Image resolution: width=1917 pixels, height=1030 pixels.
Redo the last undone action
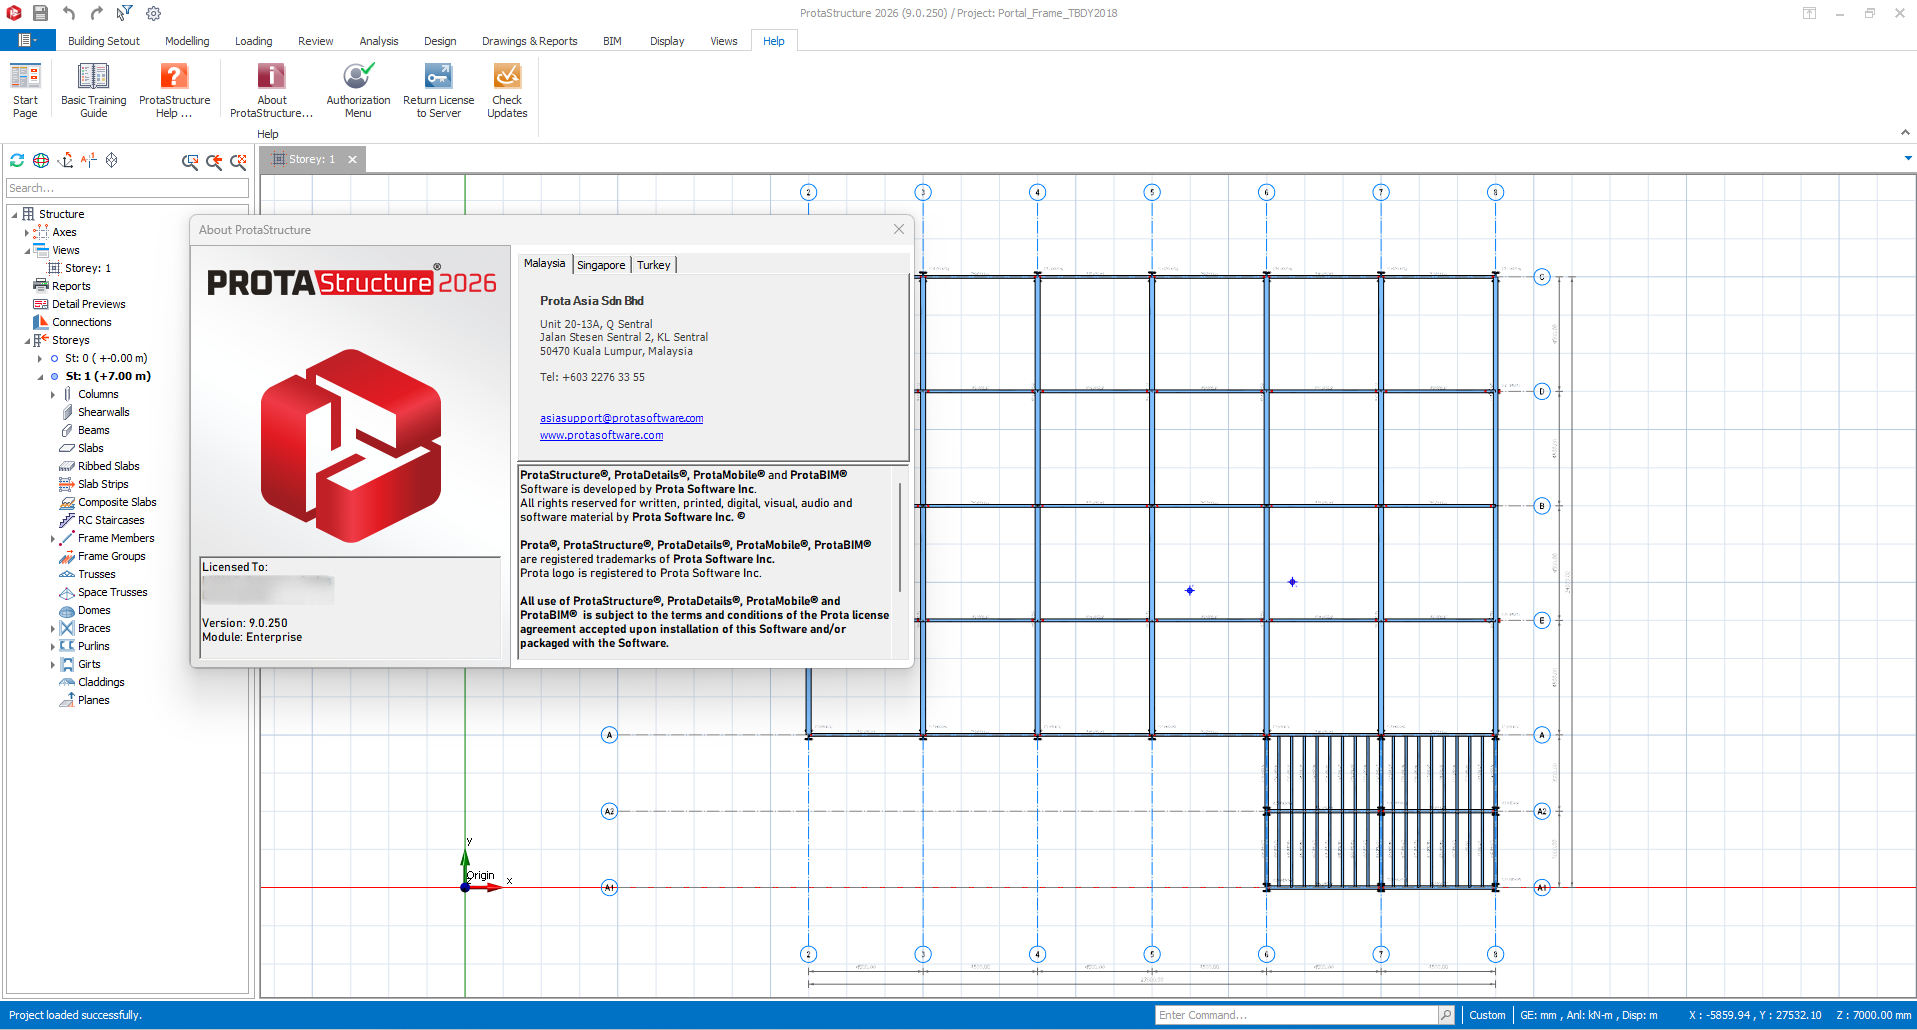coord(96,13)
